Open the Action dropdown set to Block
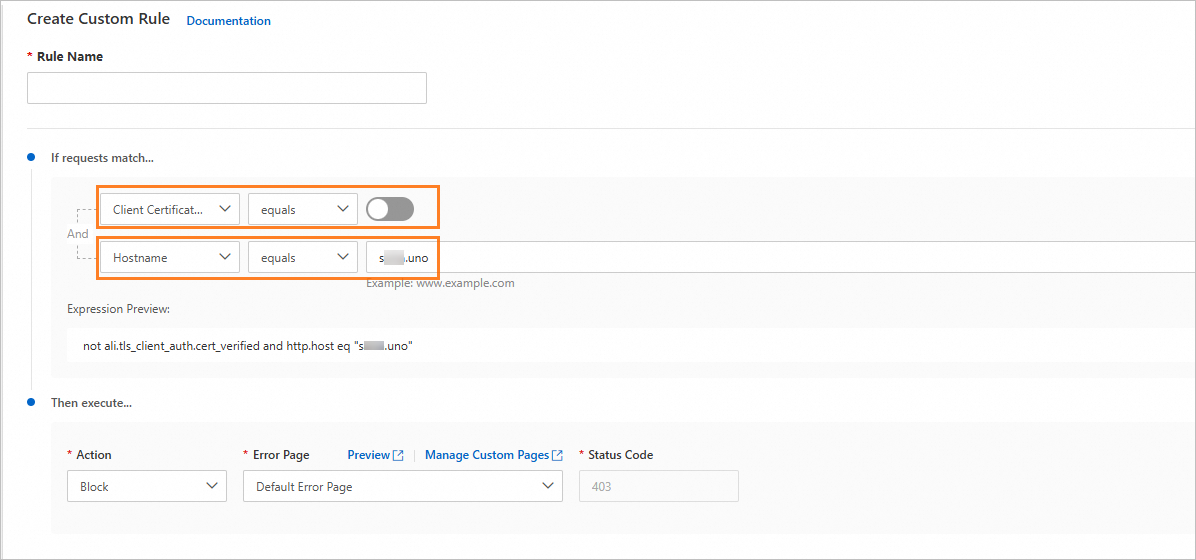The width and height of the screenshot is (1196, 560). [x=147, y=486]
